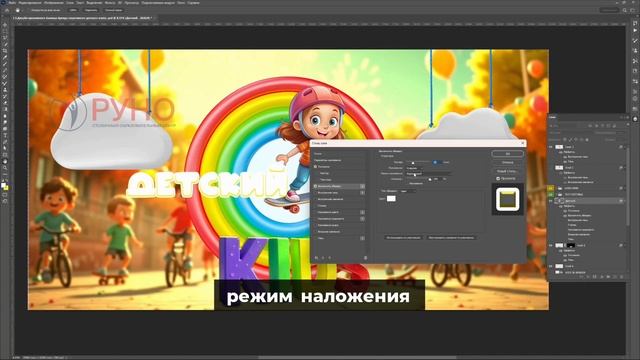The height and width of the screenshot is (360, 640).
Task: Select the Move tool in the left toolbar
Action: (x=4, y=25)
